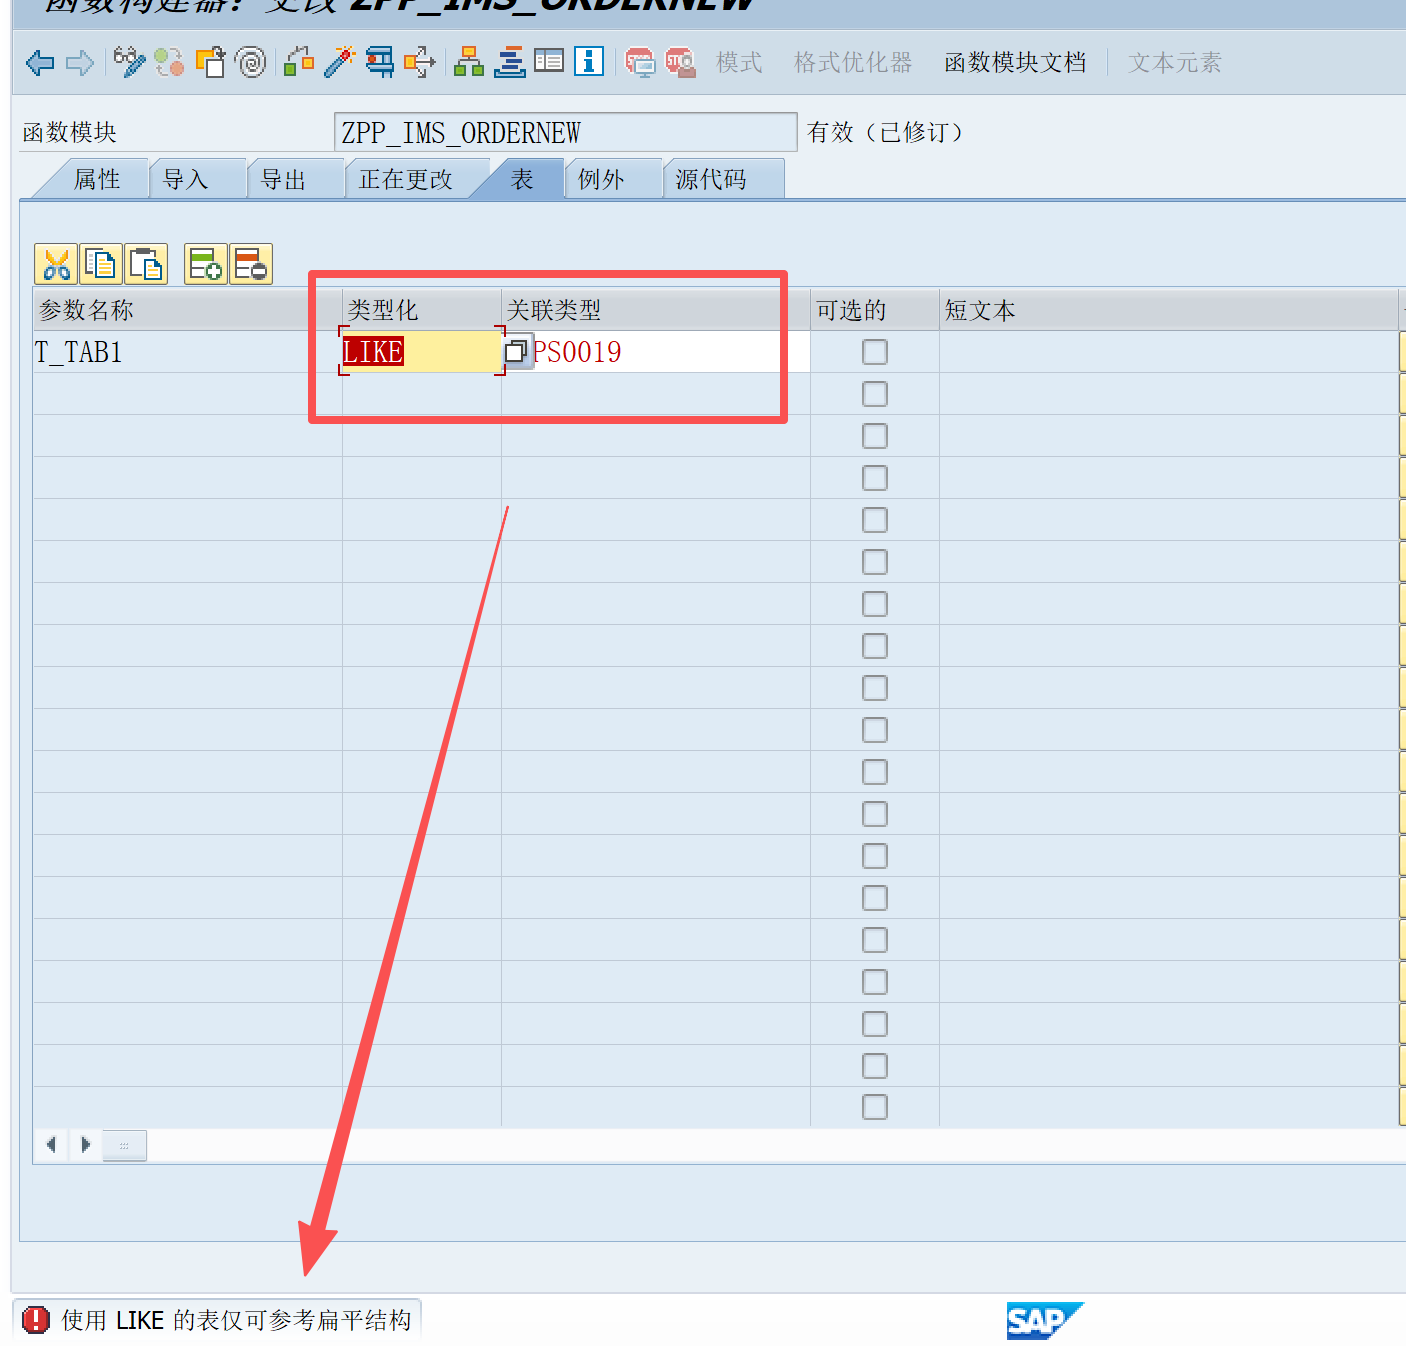Activate with the magic wand icon

tap(339, 62)
